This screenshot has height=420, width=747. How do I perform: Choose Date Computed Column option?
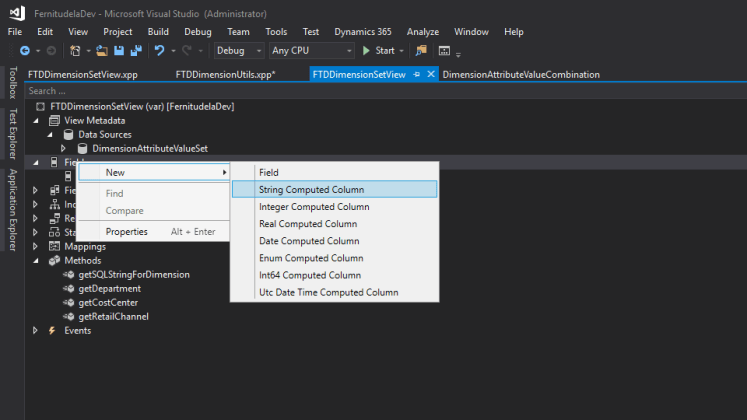click(x=334, y=241)
